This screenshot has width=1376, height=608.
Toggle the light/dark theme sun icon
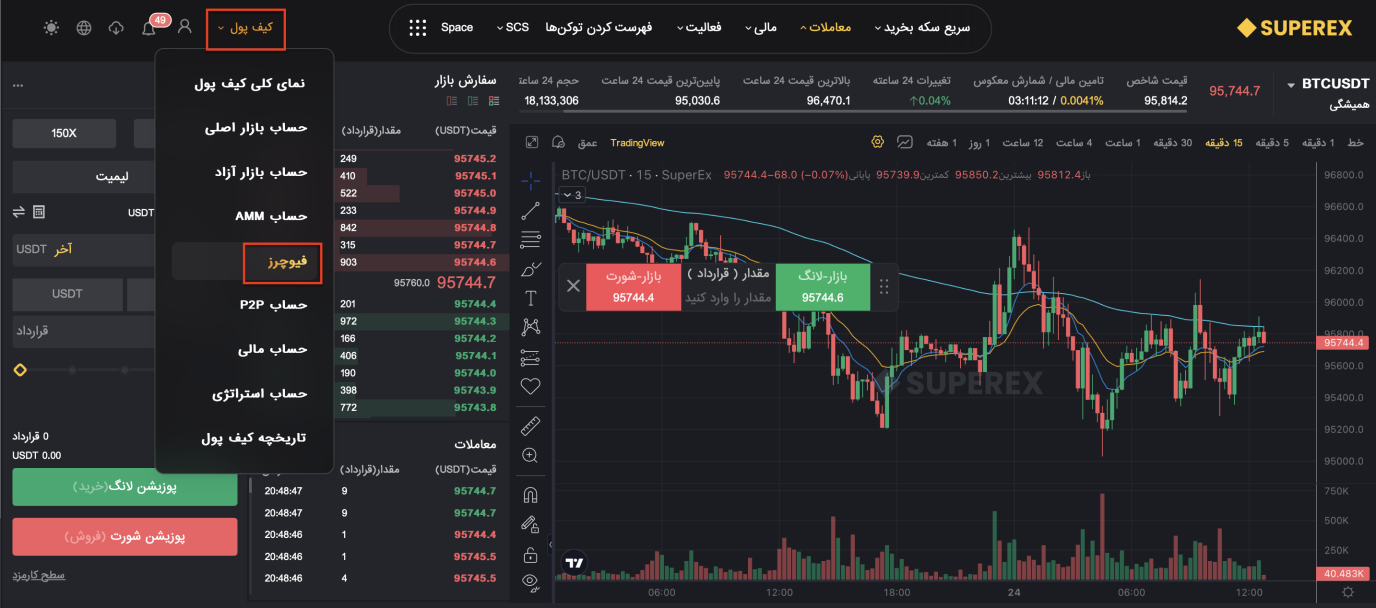[52, 28]
